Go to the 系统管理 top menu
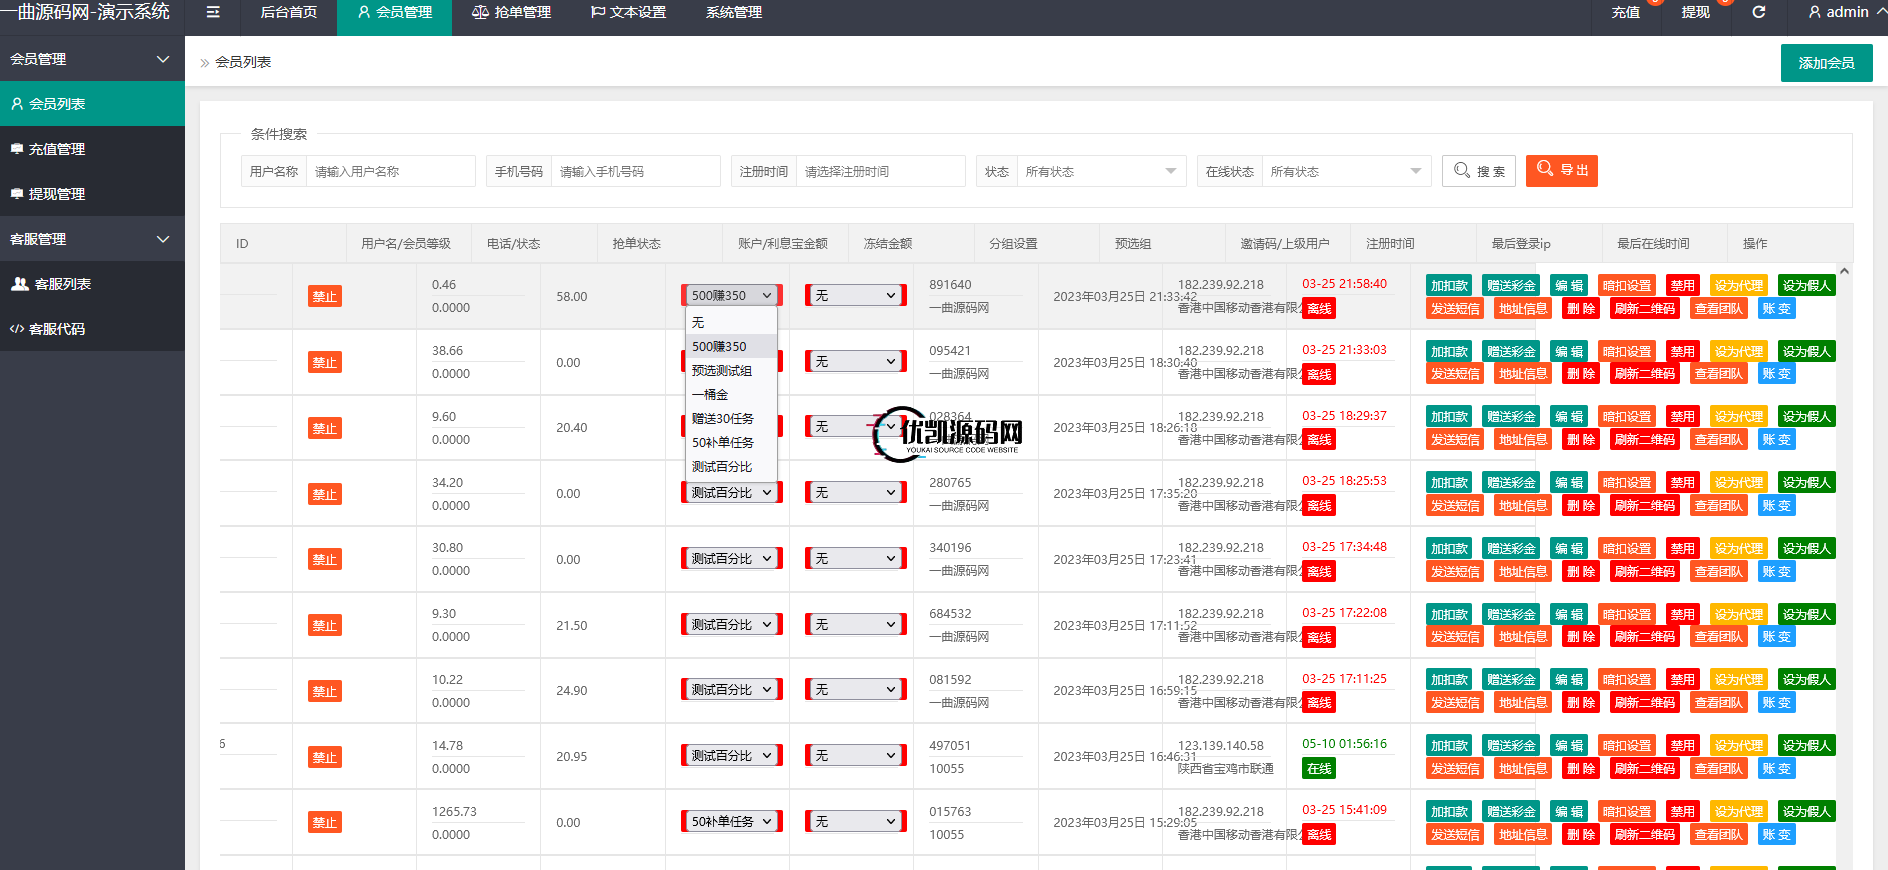1888x870 pixels. pos(733,12)
